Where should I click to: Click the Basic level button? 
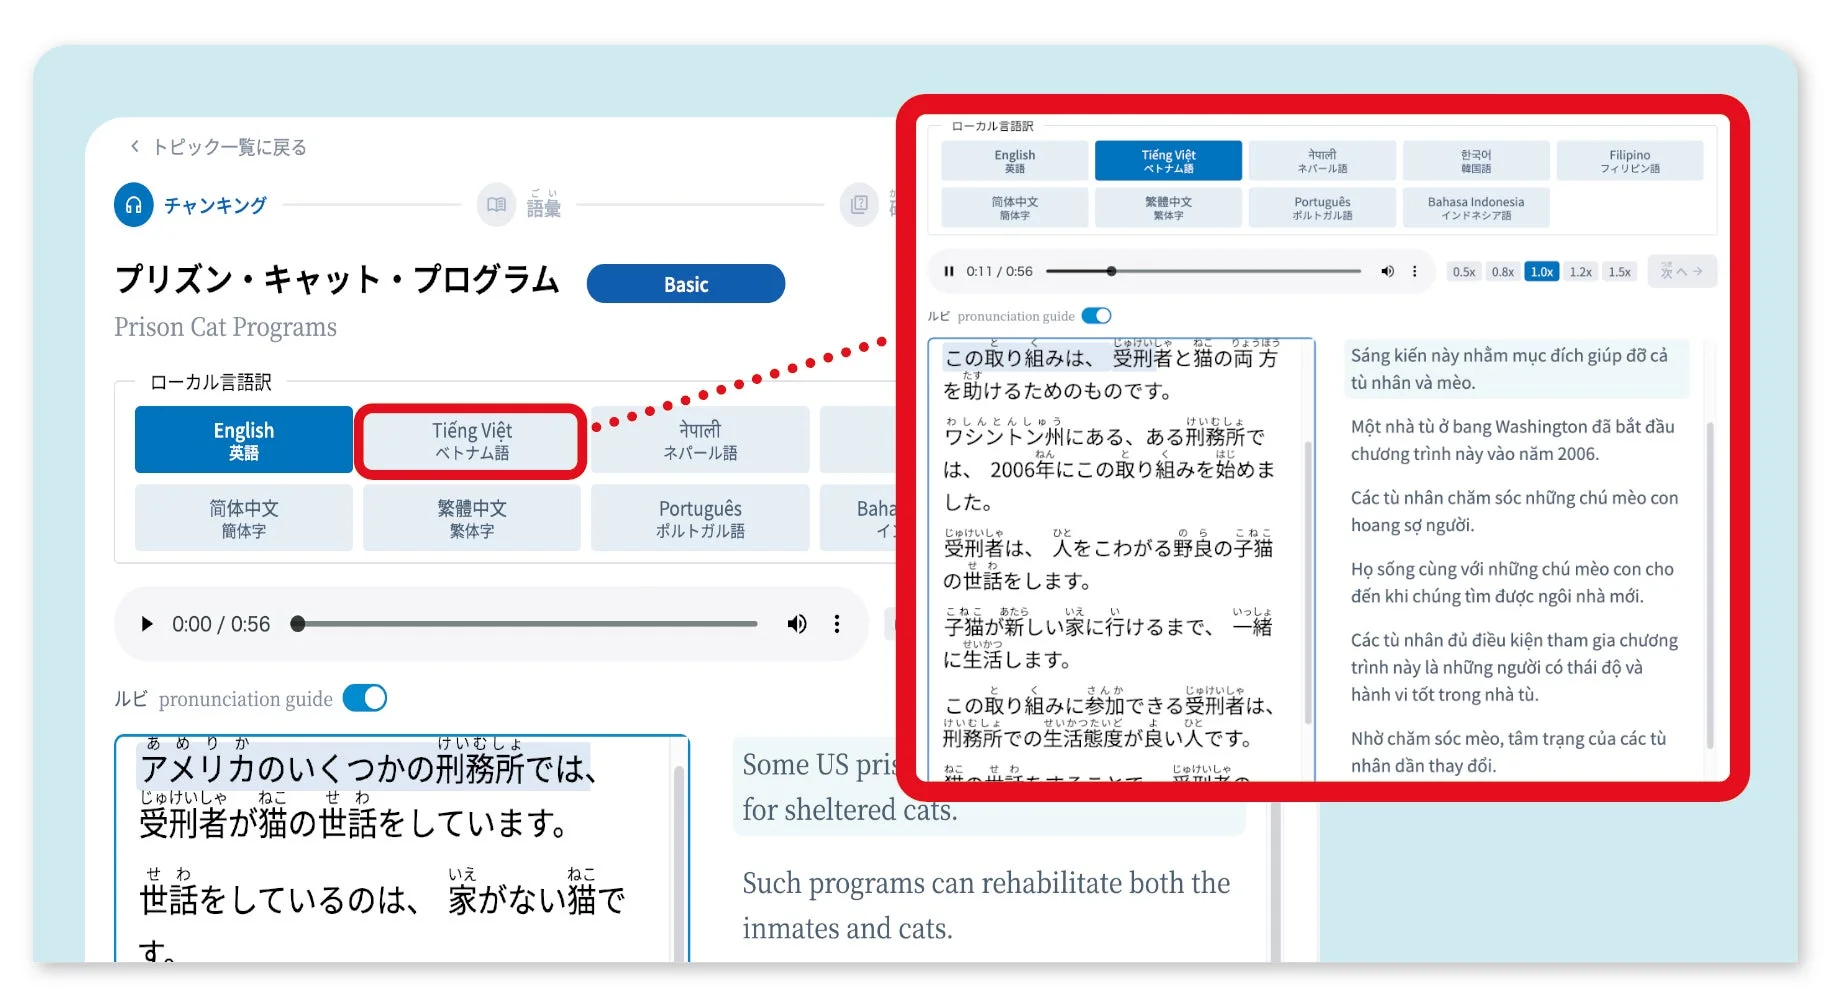(686, 284)
